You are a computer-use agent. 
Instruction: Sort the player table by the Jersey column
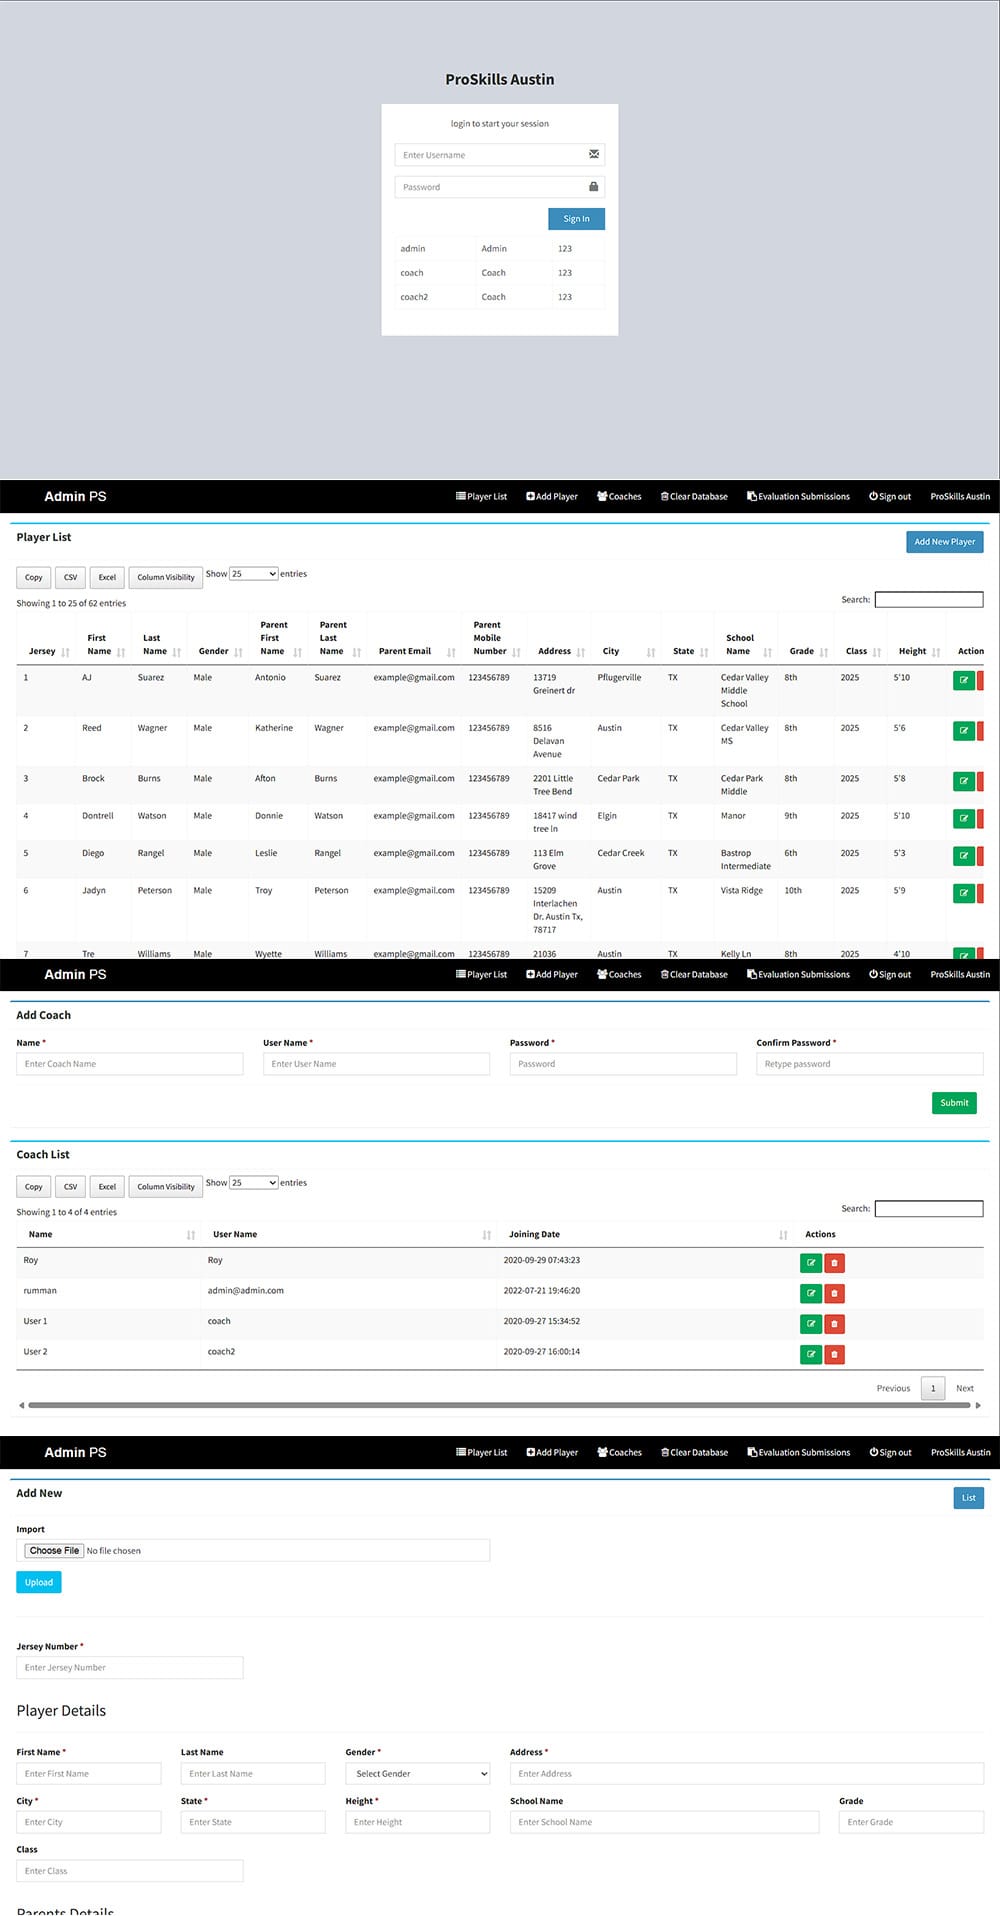pyautogui.click(x=43, y=651)
